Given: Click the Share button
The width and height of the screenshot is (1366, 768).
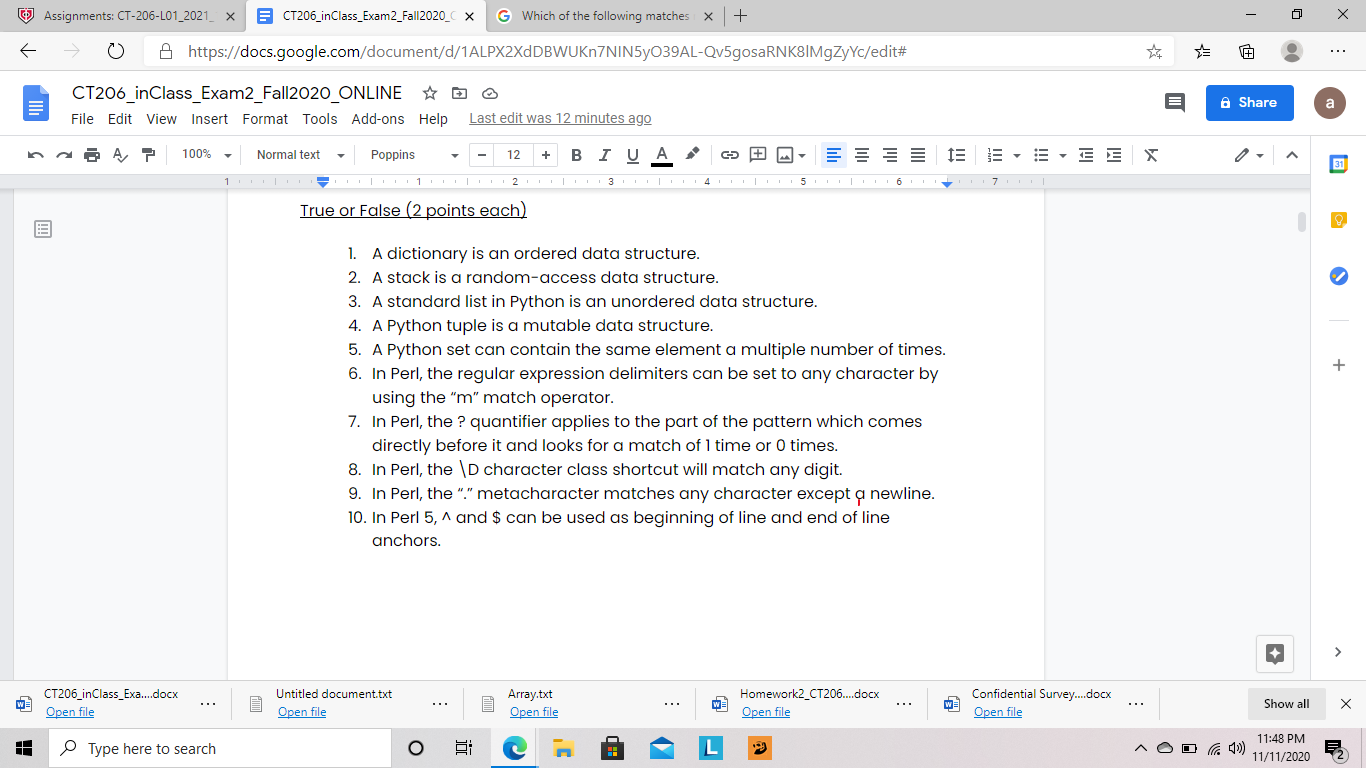Looking at the screenshot, I should 1249,102.
